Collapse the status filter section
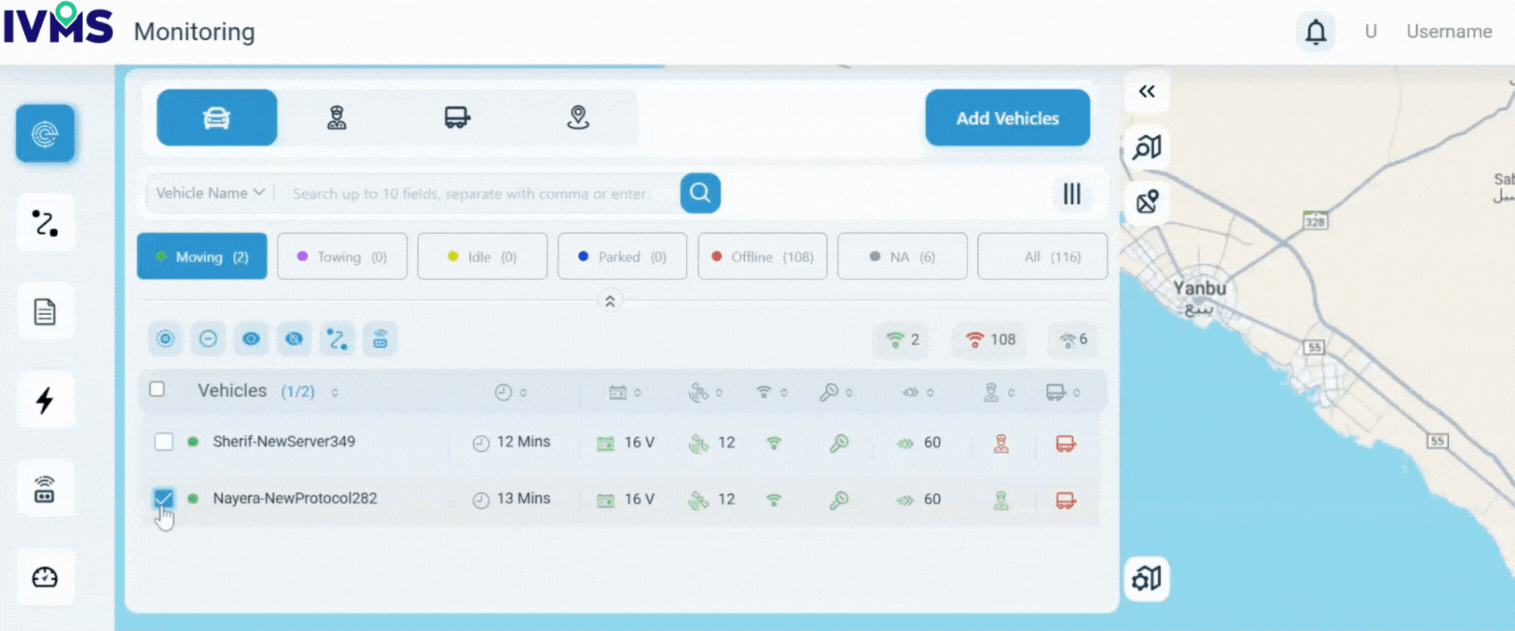 [x=610, y=301]
